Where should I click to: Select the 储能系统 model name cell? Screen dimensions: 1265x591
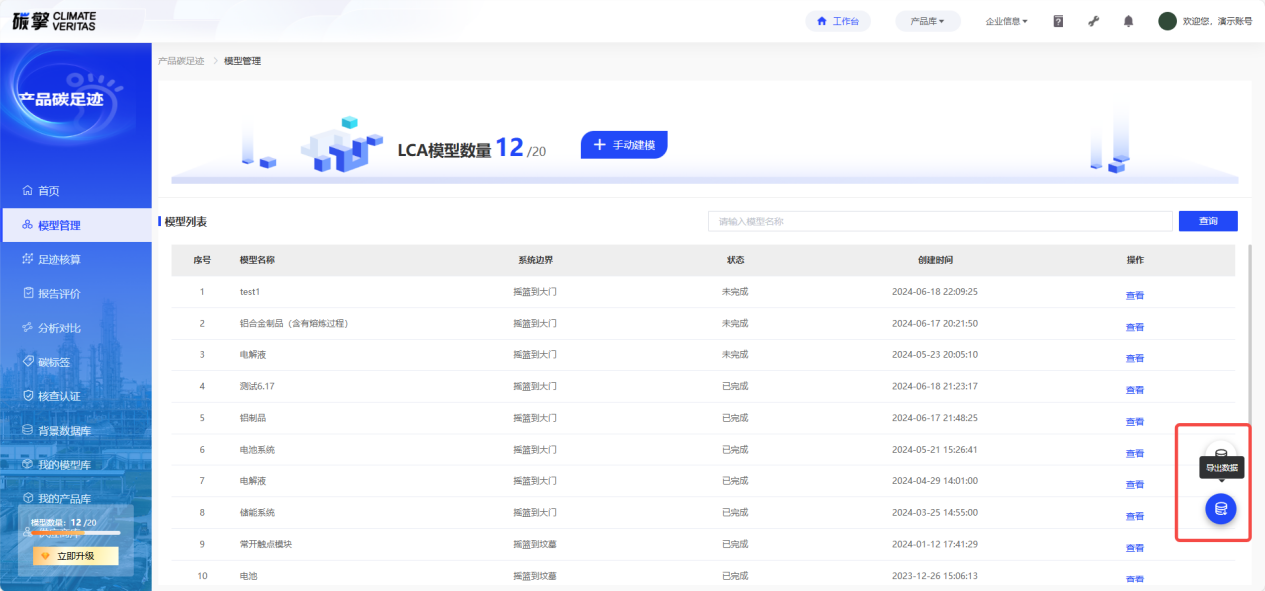pos(257,513)
